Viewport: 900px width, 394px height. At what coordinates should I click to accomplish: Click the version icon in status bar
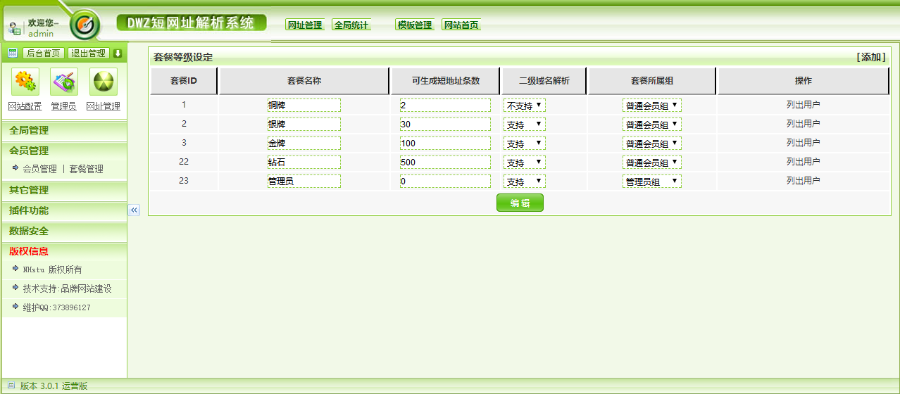[x=11, y=386]
